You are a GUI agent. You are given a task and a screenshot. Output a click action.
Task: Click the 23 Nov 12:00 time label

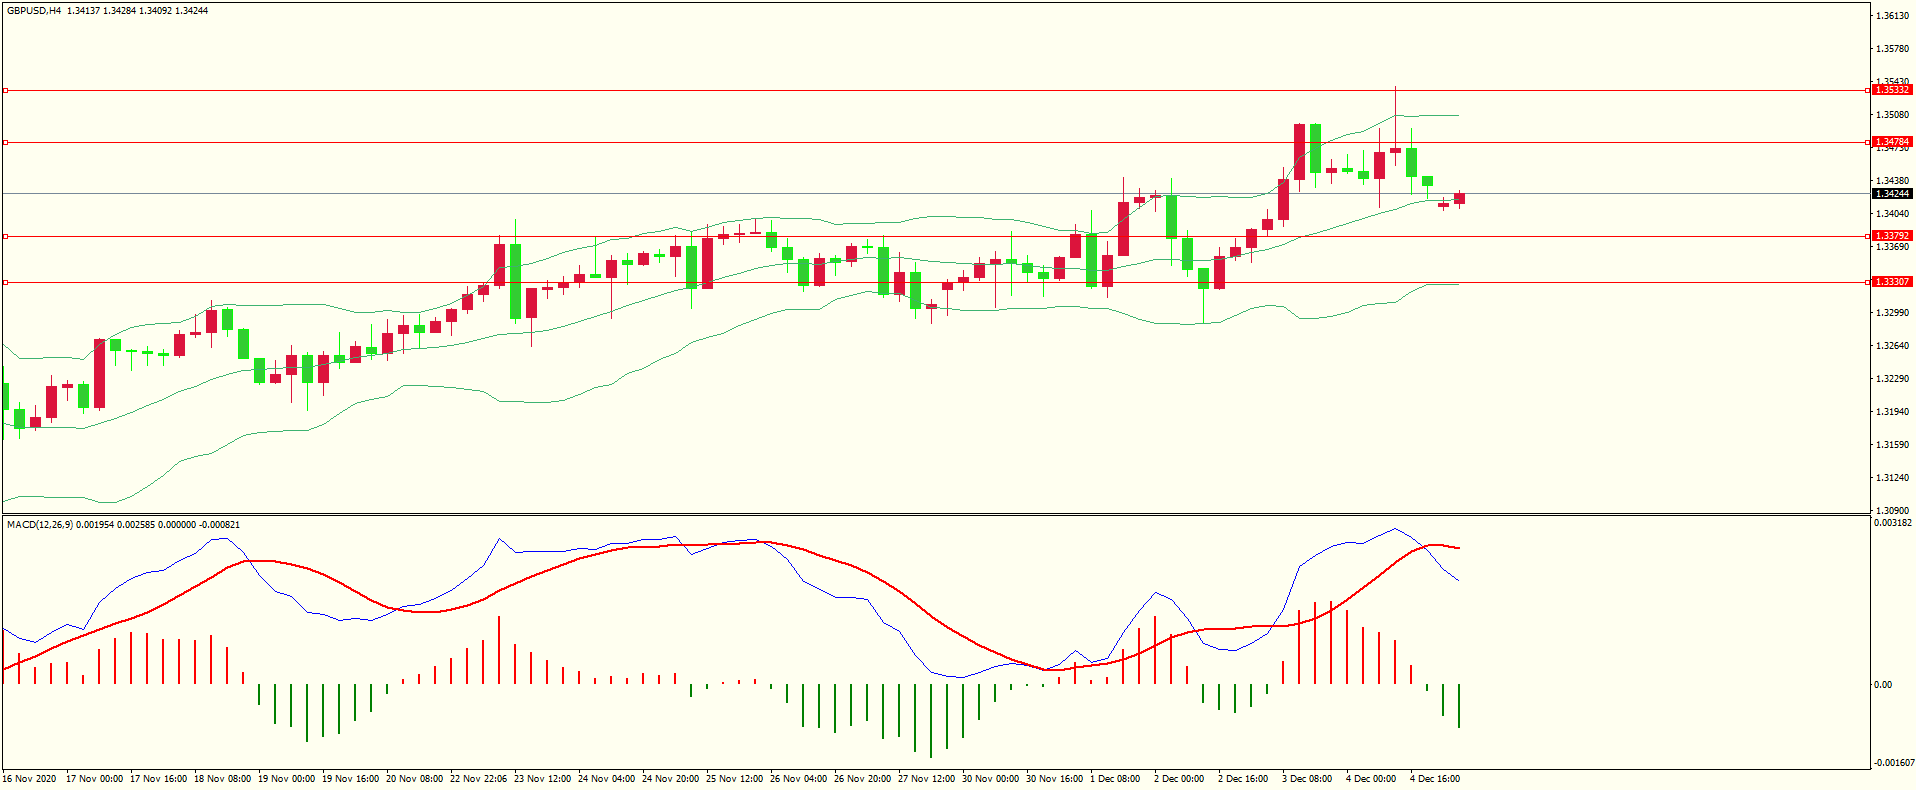tap(542, 778)
